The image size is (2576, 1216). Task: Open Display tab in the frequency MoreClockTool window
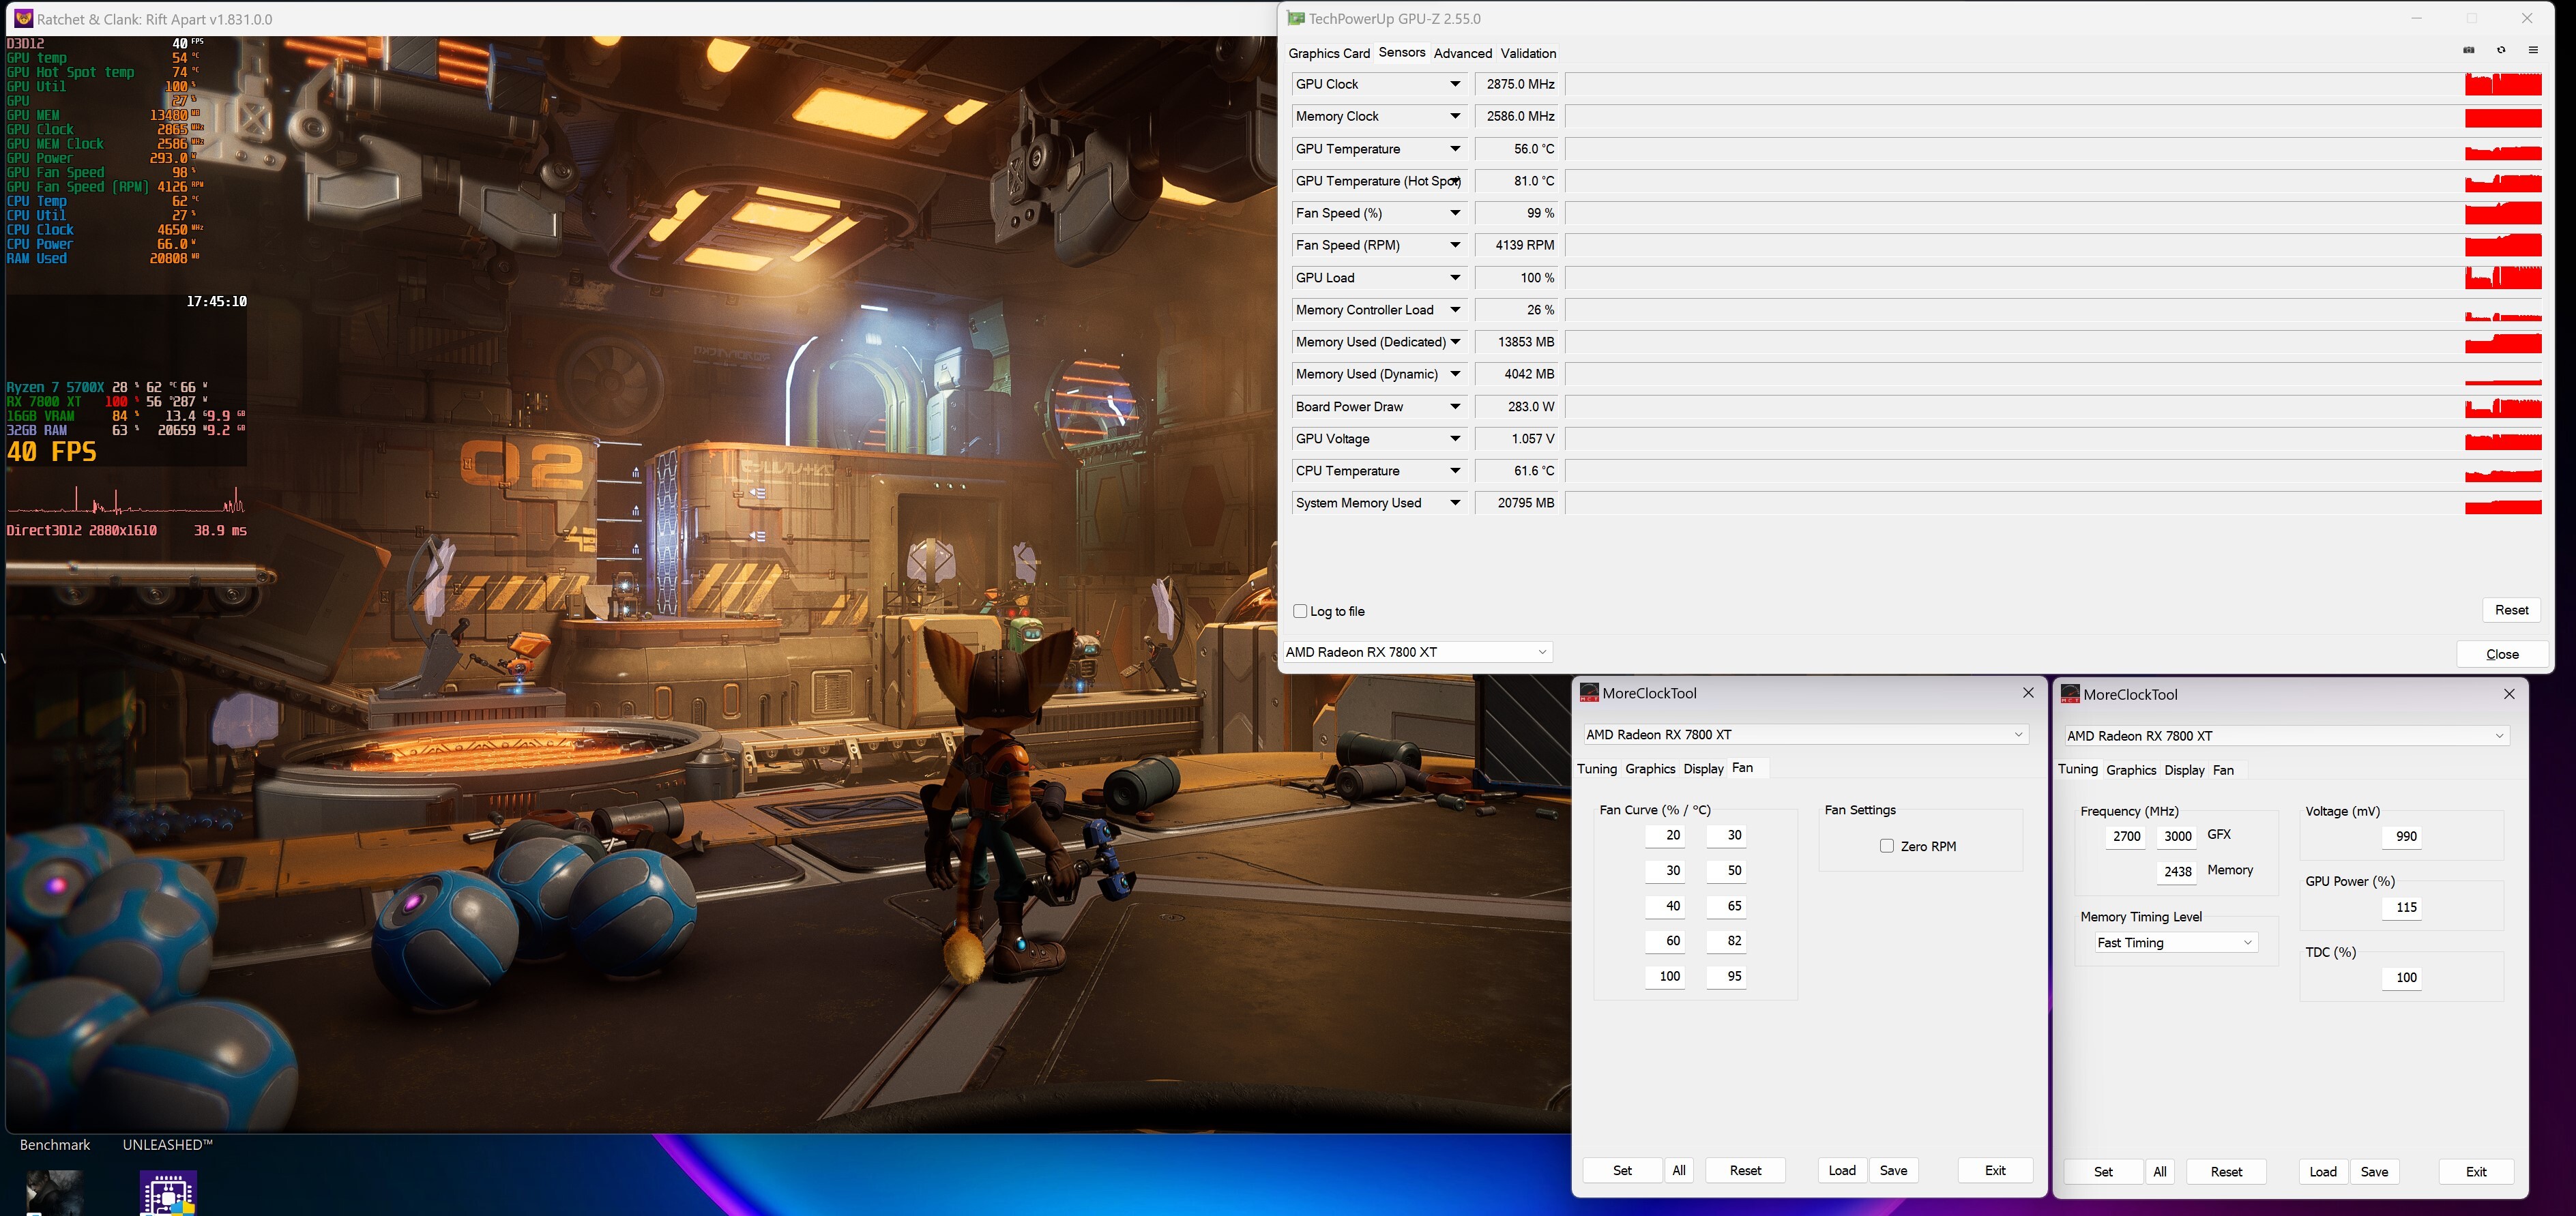2184,770
